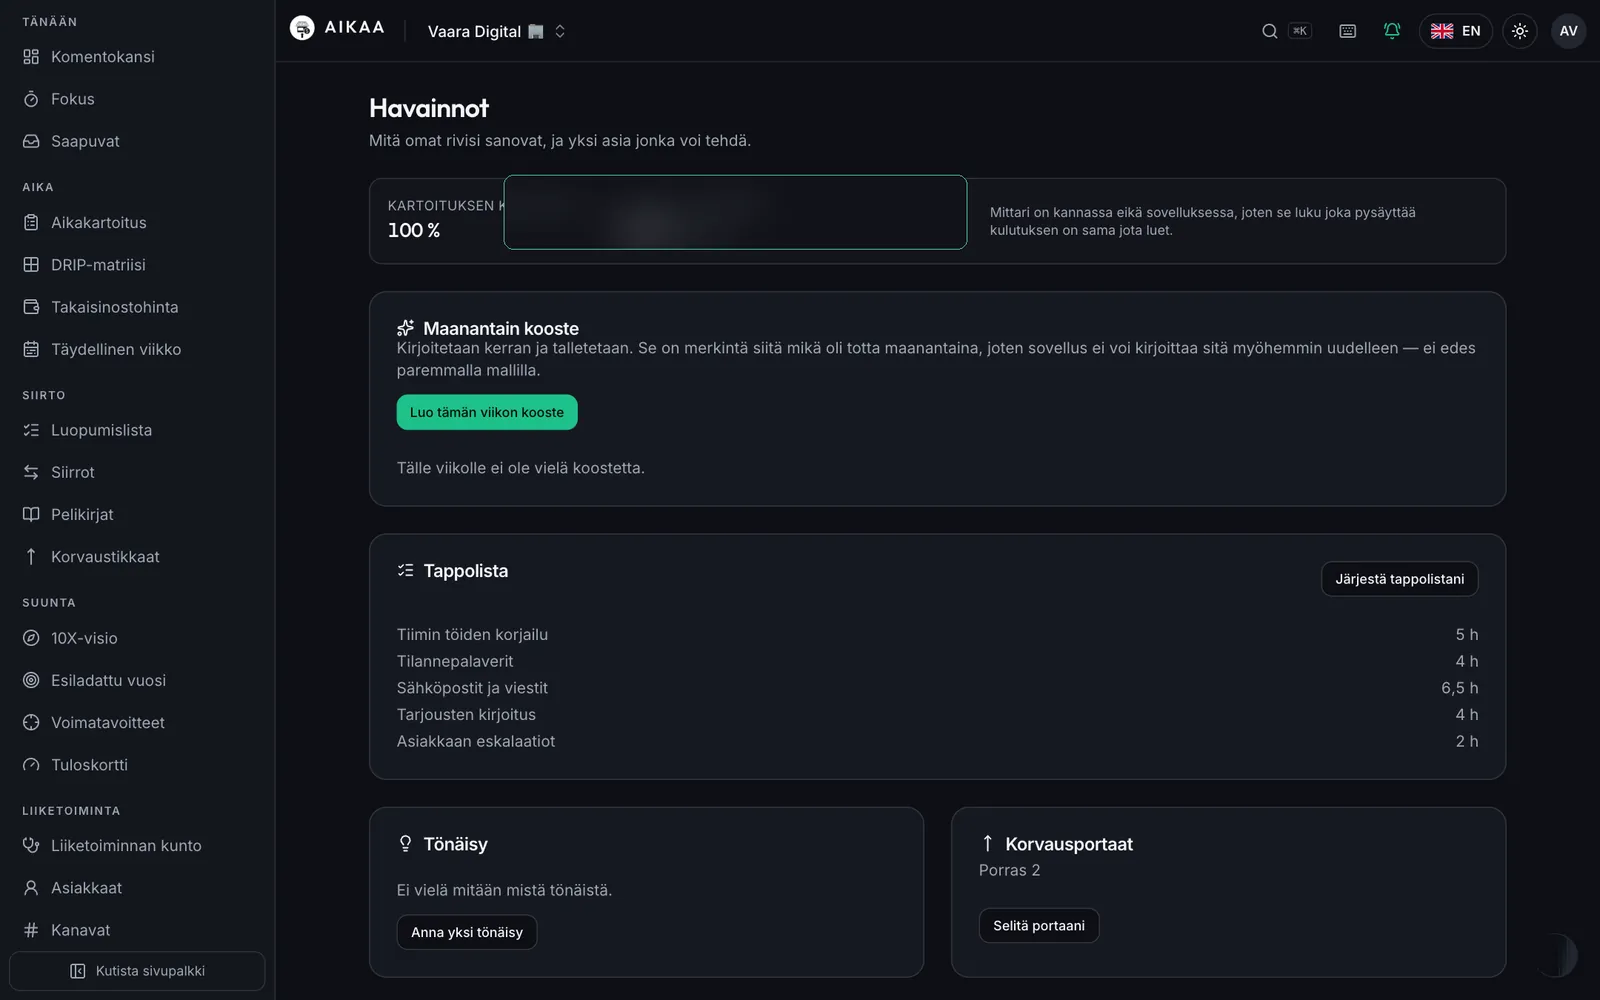Open the AV user avatar menu

click(1568, 31)
